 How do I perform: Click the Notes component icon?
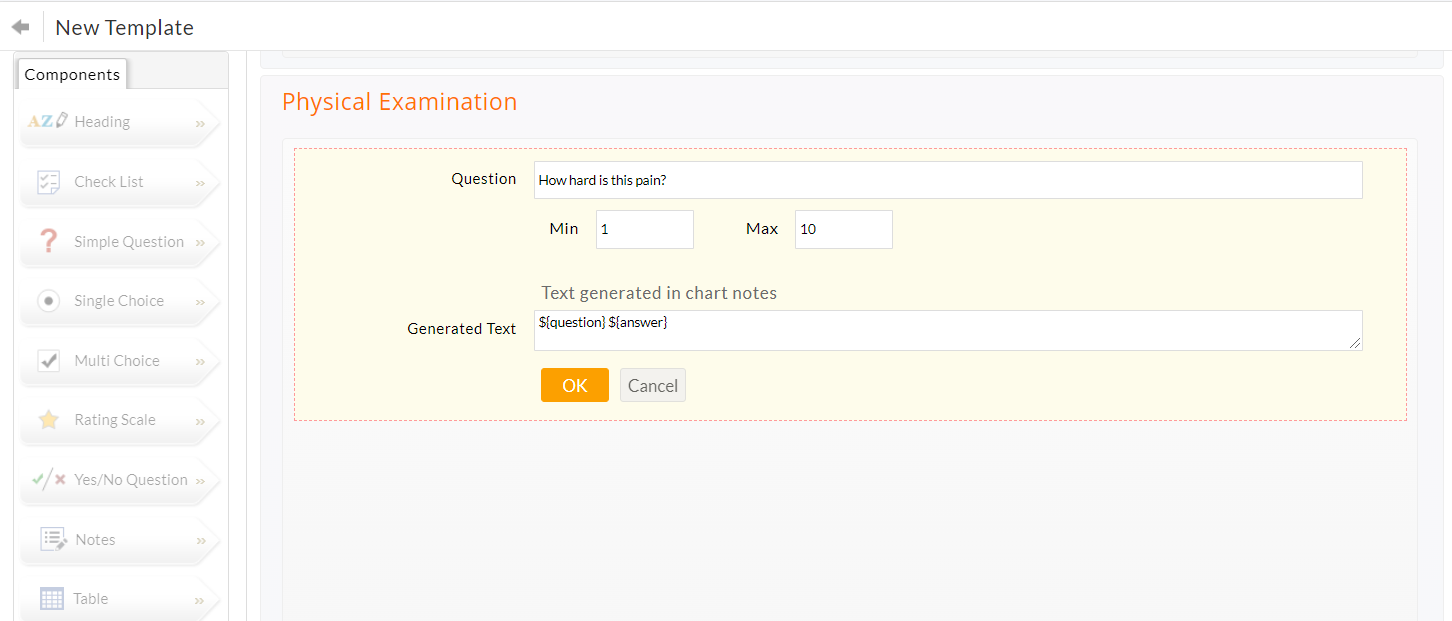click(52, 538)
